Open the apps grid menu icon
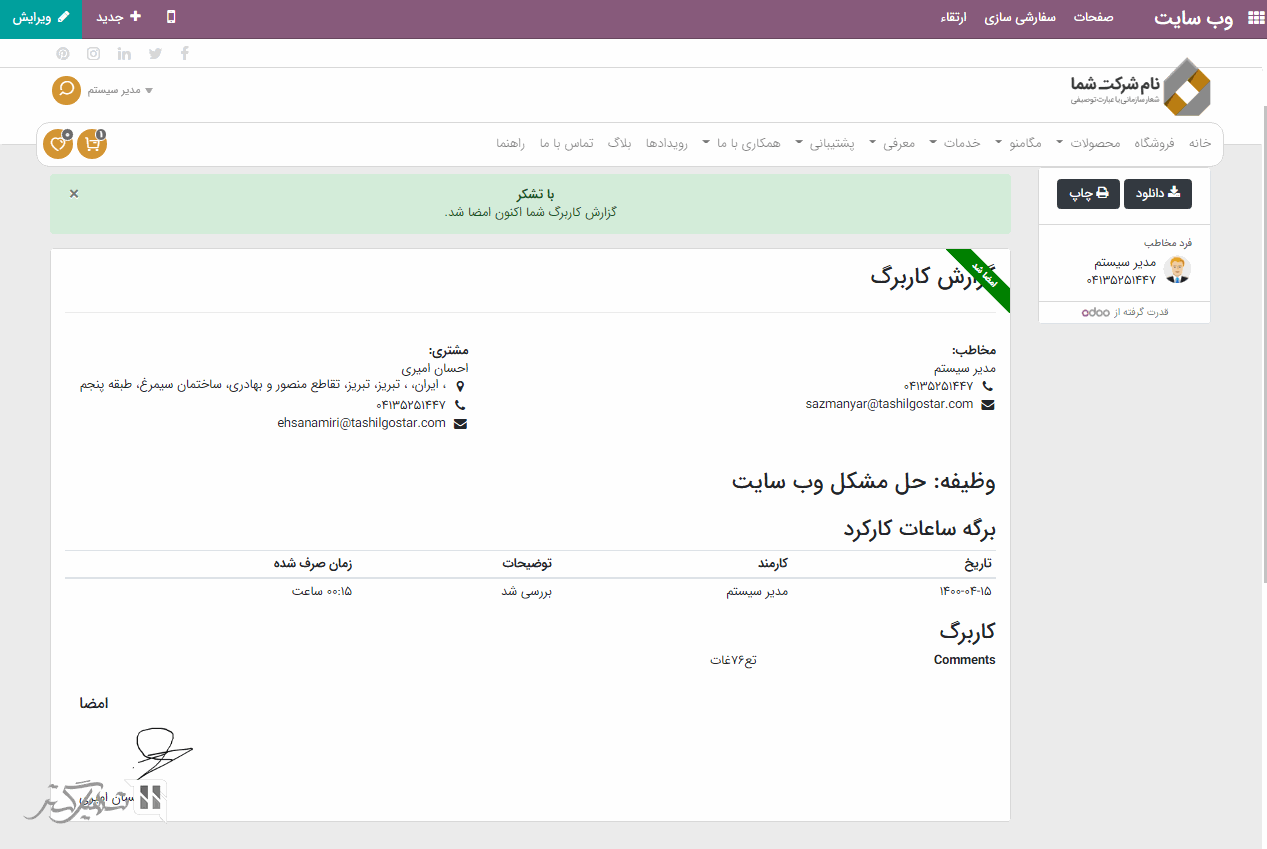This screenshot has height=849, width=1267. (1254, 18)
